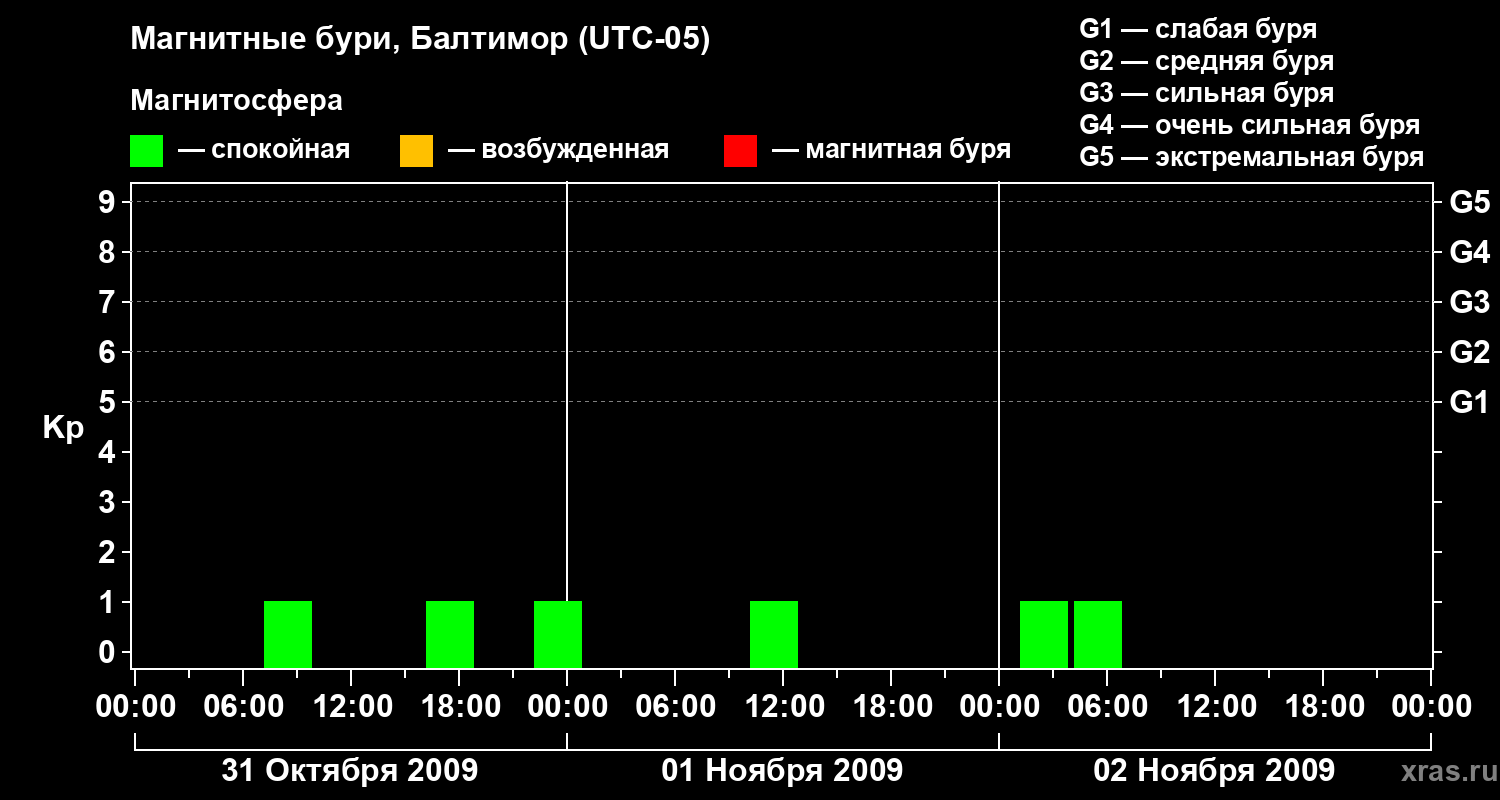Click the date label '31 Октября 2009'

pos(350,770)
